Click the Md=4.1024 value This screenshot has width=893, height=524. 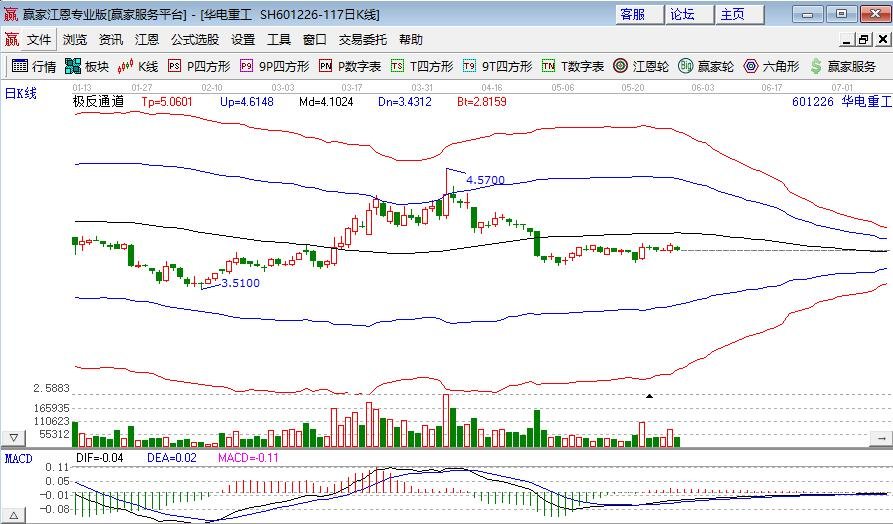click(326, 102)
